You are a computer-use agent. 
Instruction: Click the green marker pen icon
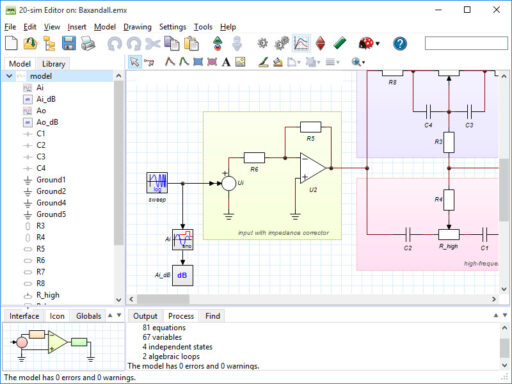339,43
